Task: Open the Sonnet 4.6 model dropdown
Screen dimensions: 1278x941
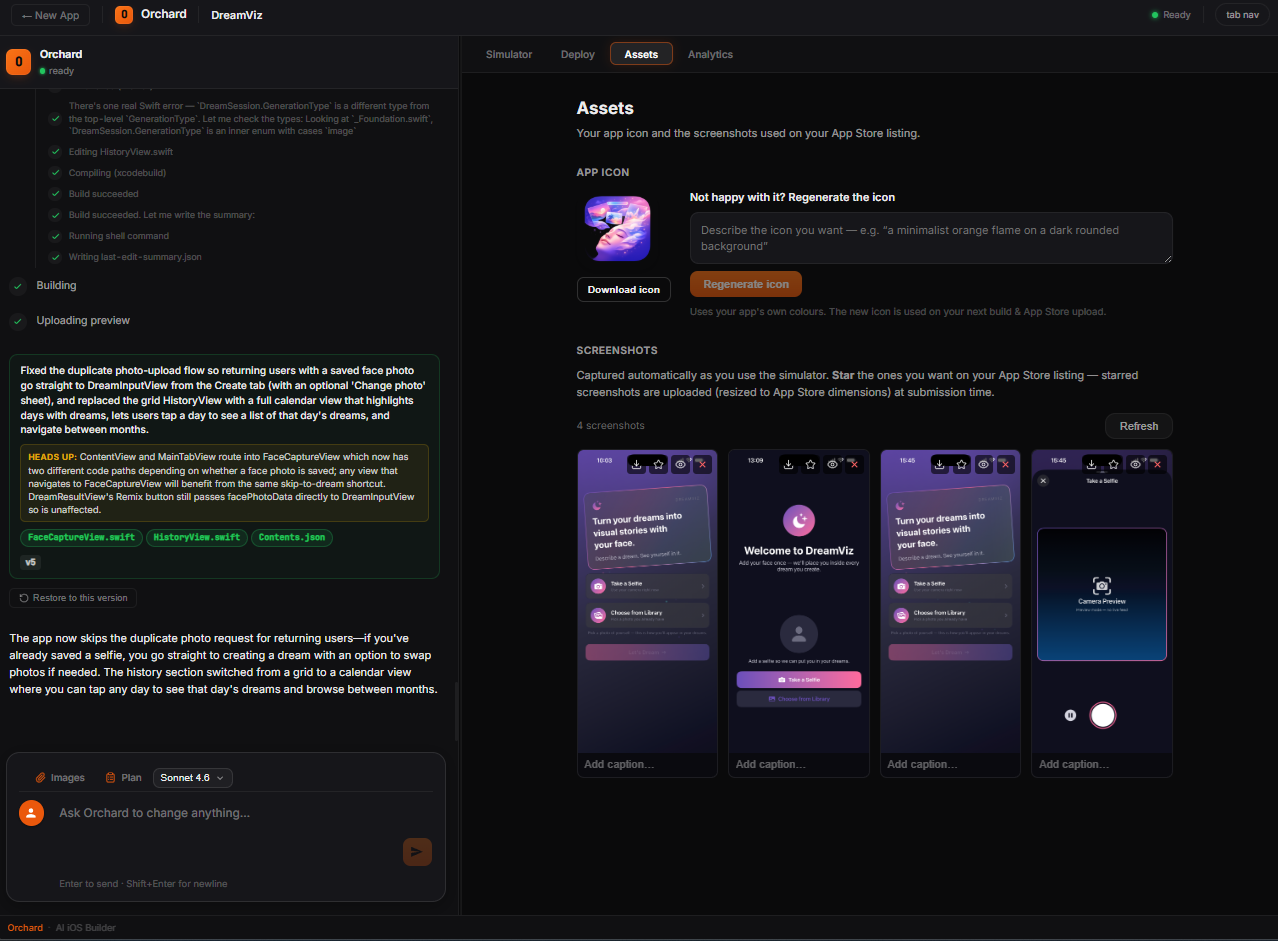Action: (x=193, y=777)
